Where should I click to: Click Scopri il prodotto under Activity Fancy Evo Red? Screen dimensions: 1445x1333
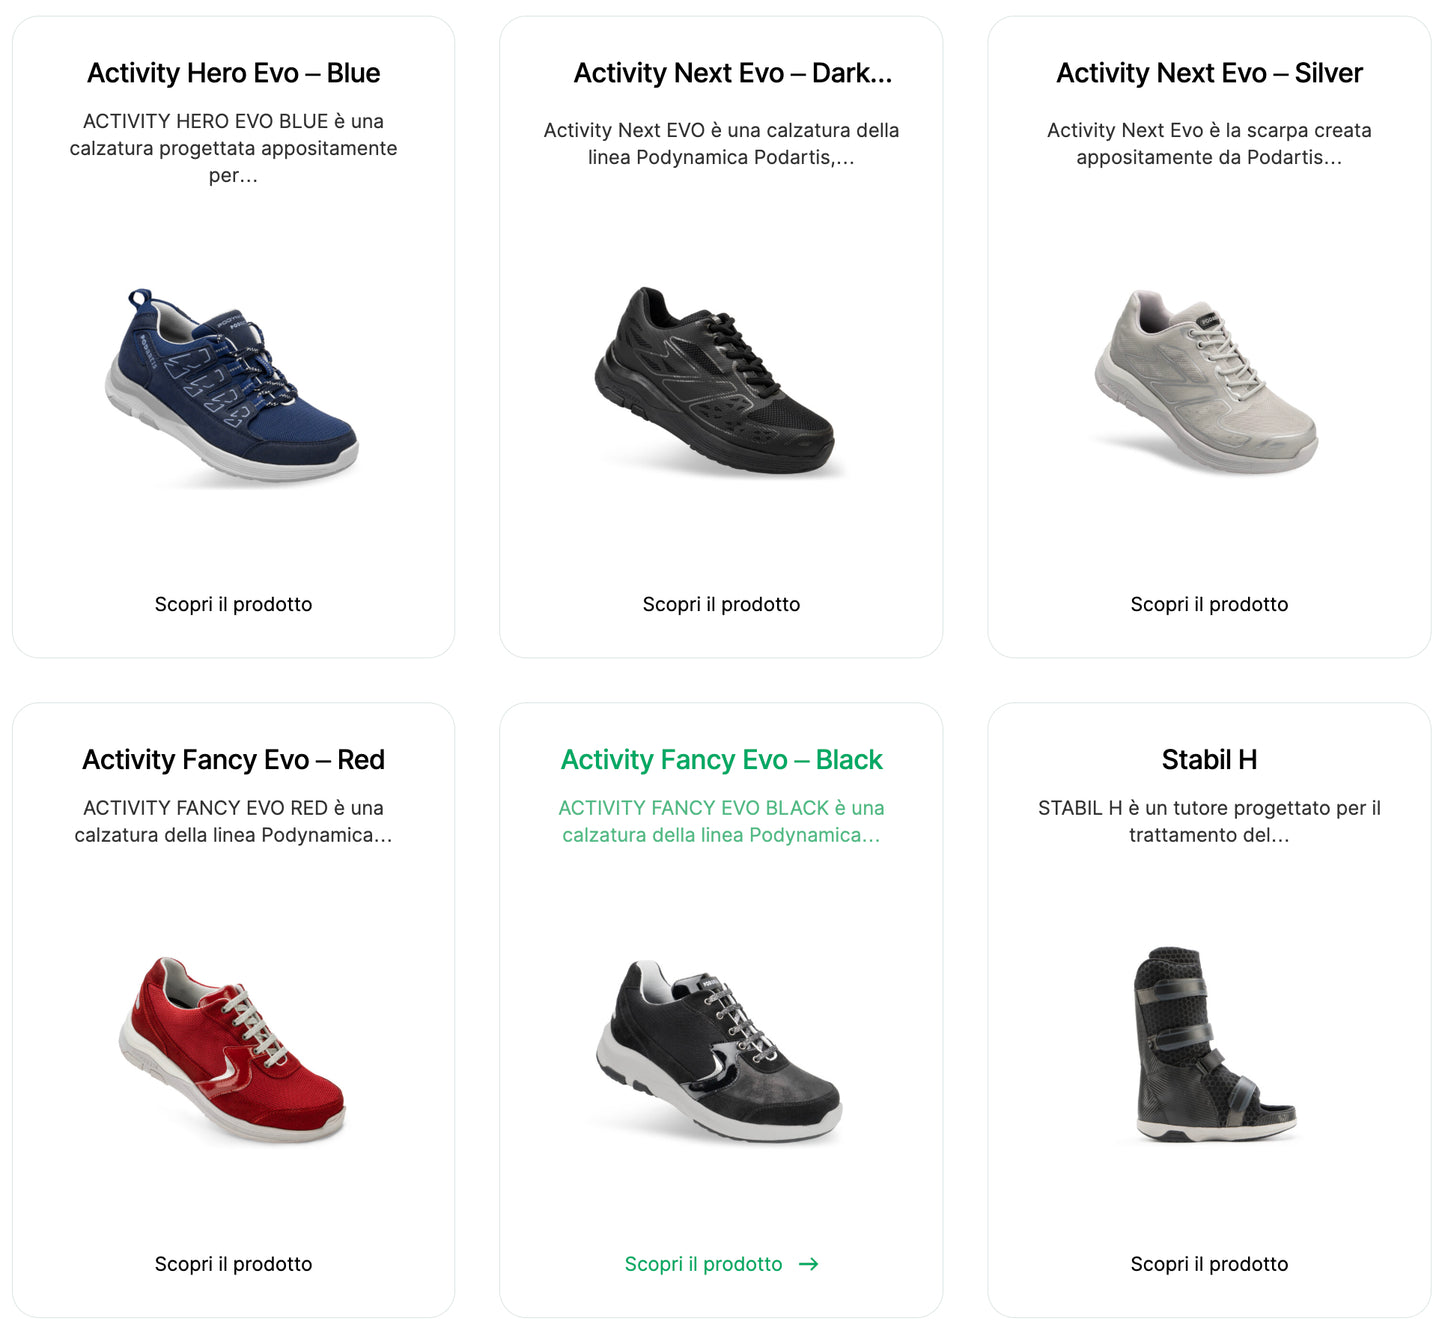[x=232, y=1264]
